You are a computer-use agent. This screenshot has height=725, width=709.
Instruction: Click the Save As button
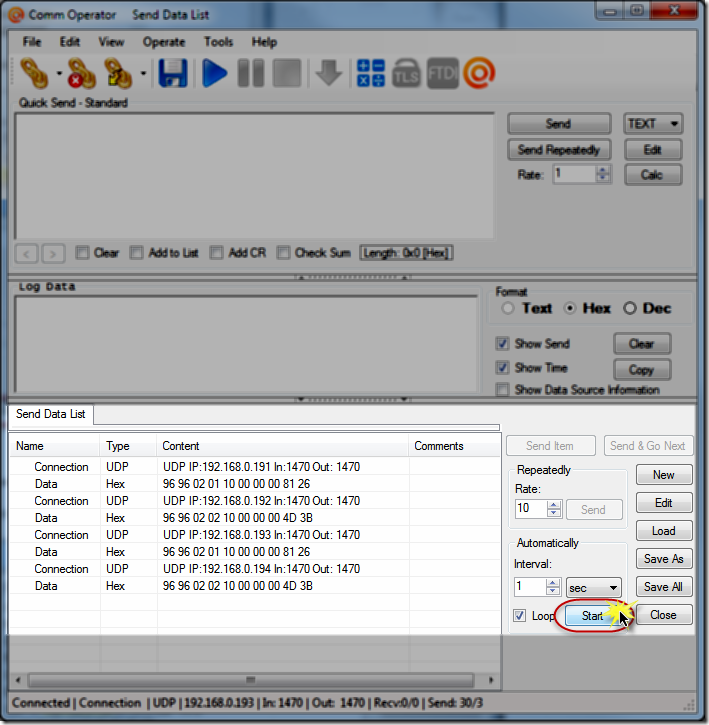pyautogui.click(x=664, y=559)
